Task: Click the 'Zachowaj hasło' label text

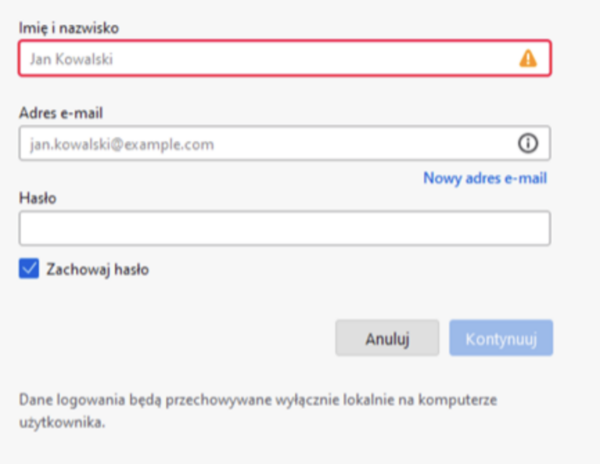Action: [98, 268]
